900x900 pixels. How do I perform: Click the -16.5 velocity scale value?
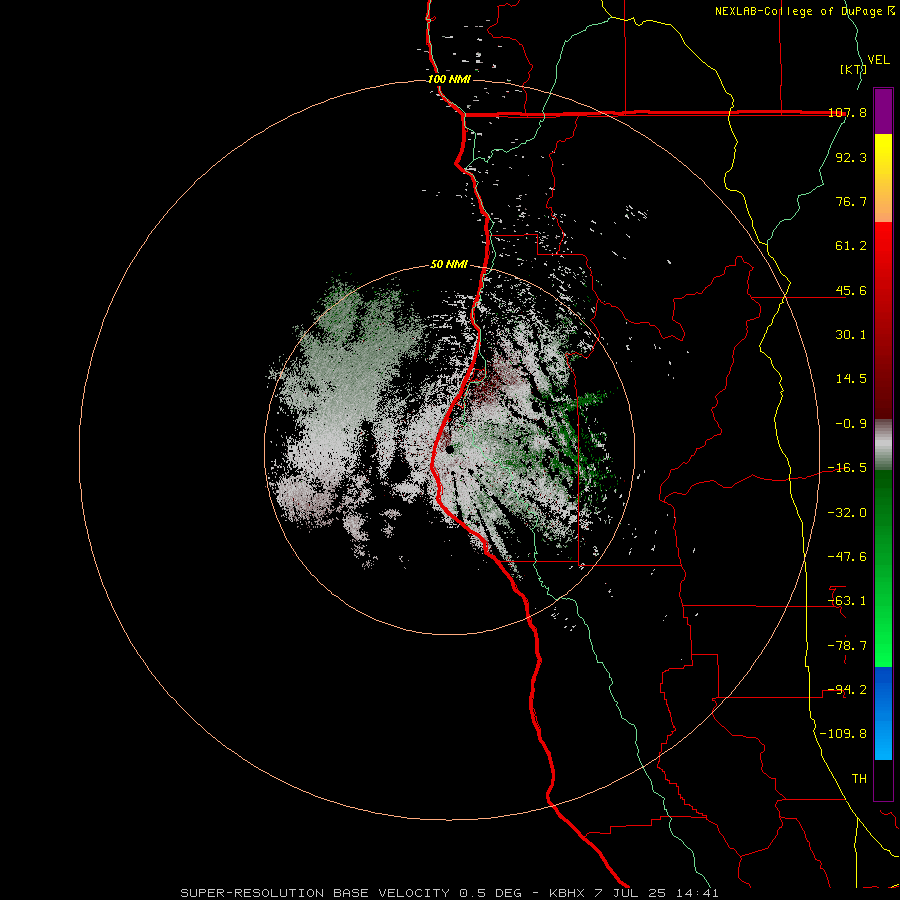click(x=847, y=468)
